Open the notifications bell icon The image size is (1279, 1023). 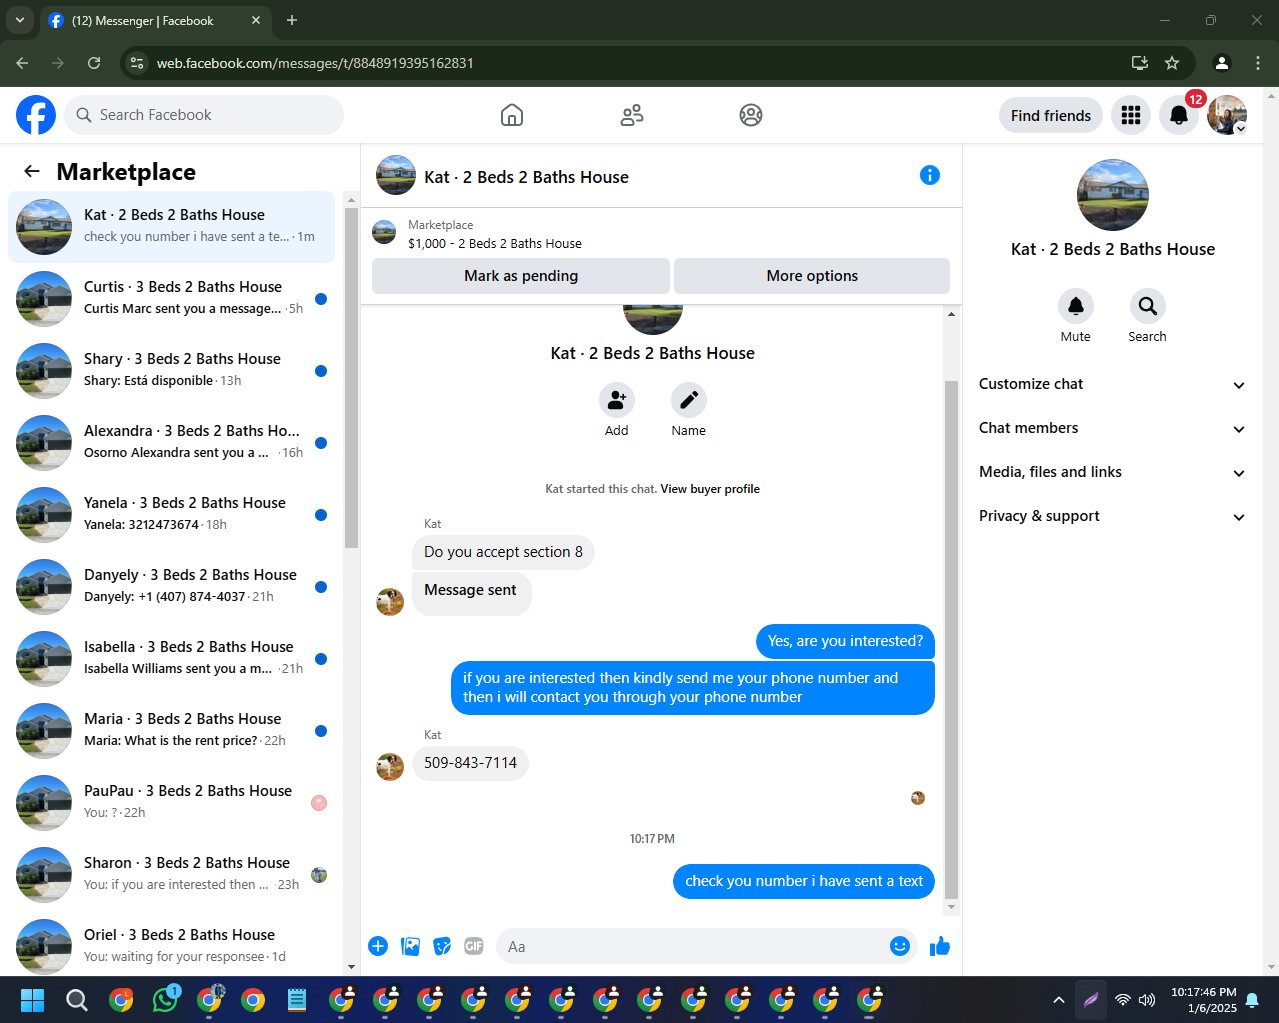click(x=1179, y=115)
